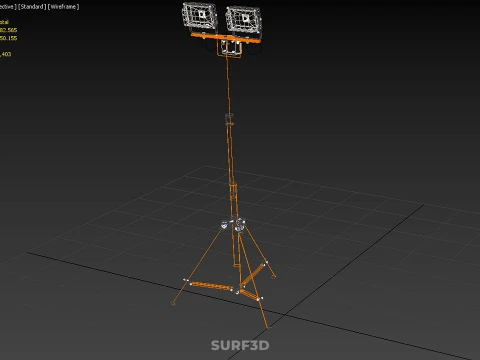The width and height of the screenshot is (480, 360).
Task: Open the [Wireframe] shading menu
Action: (63, 7)
